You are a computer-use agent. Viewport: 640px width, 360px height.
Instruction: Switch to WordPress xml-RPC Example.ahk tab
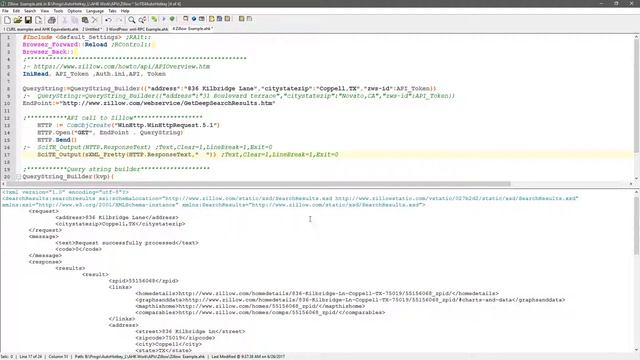point(137,29)
